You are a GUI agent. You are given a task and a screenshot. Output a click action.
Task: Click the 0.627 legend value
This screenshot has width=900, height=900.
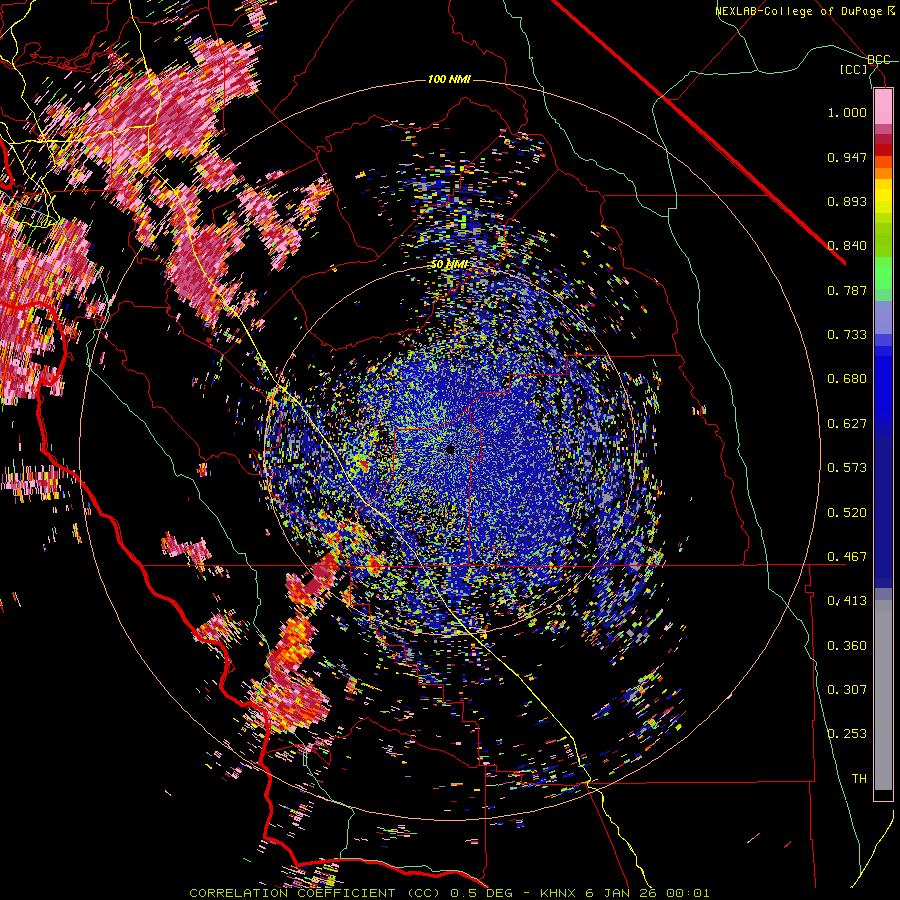click(847, 424)
